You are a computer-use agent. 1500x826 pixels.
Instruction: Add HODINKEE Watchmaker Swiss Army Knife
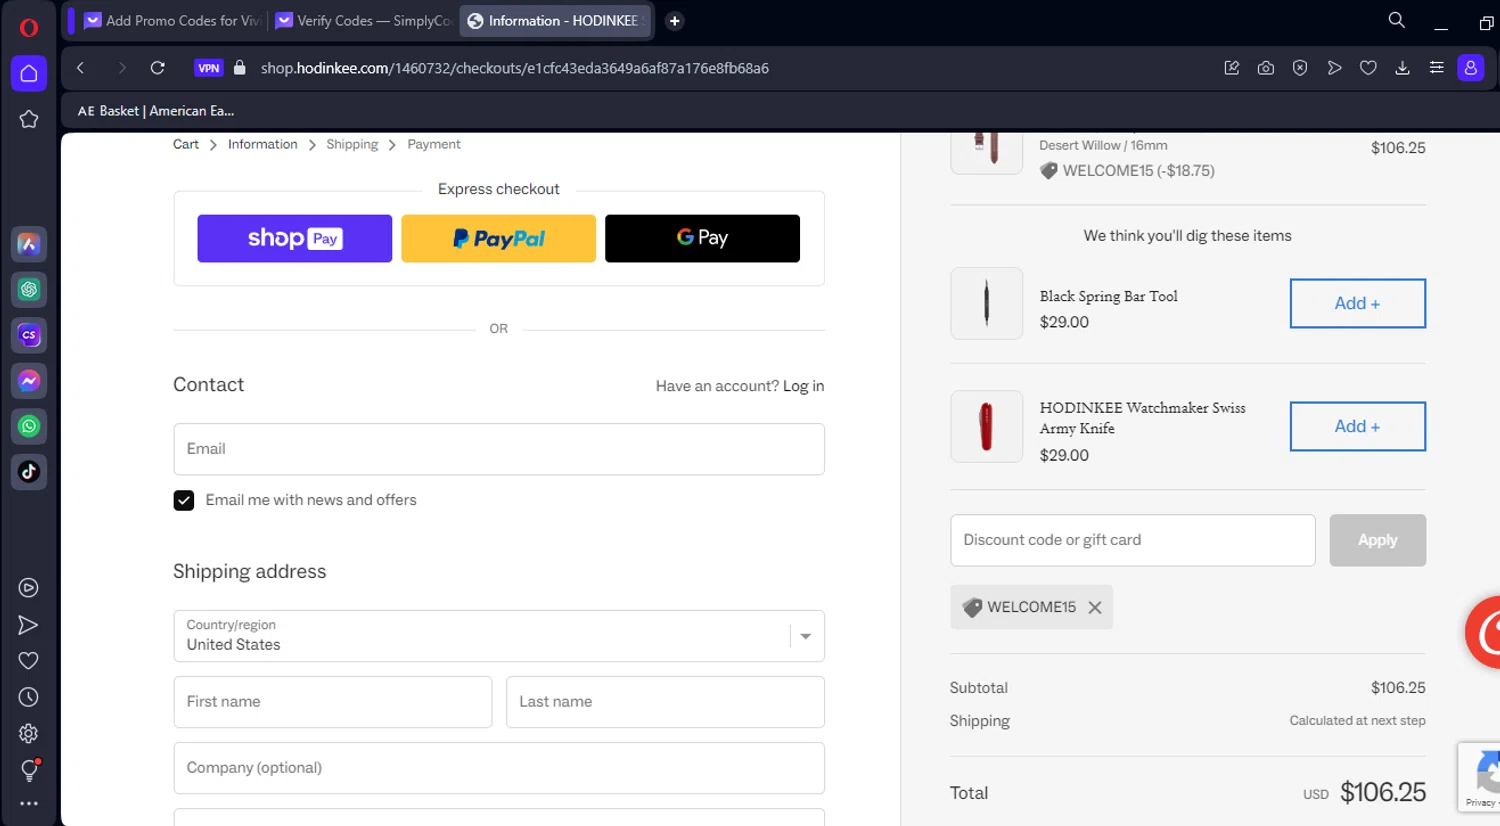pyautogui.click(x=1358, y=426)
